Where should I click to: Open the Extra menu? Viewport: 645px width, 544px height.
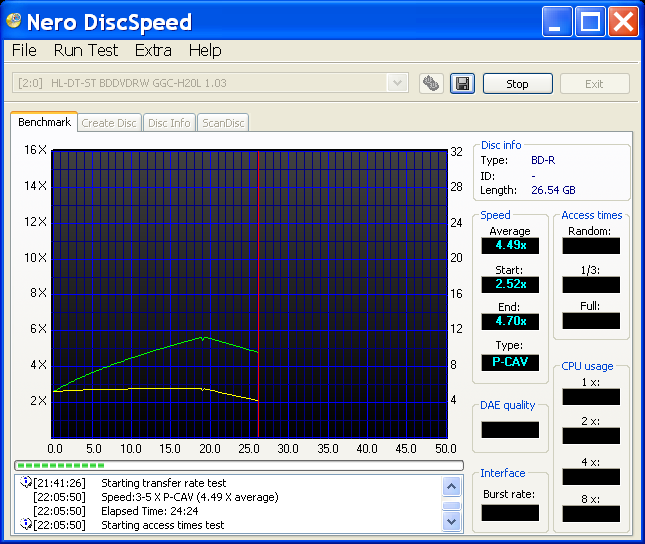[153, 50]
